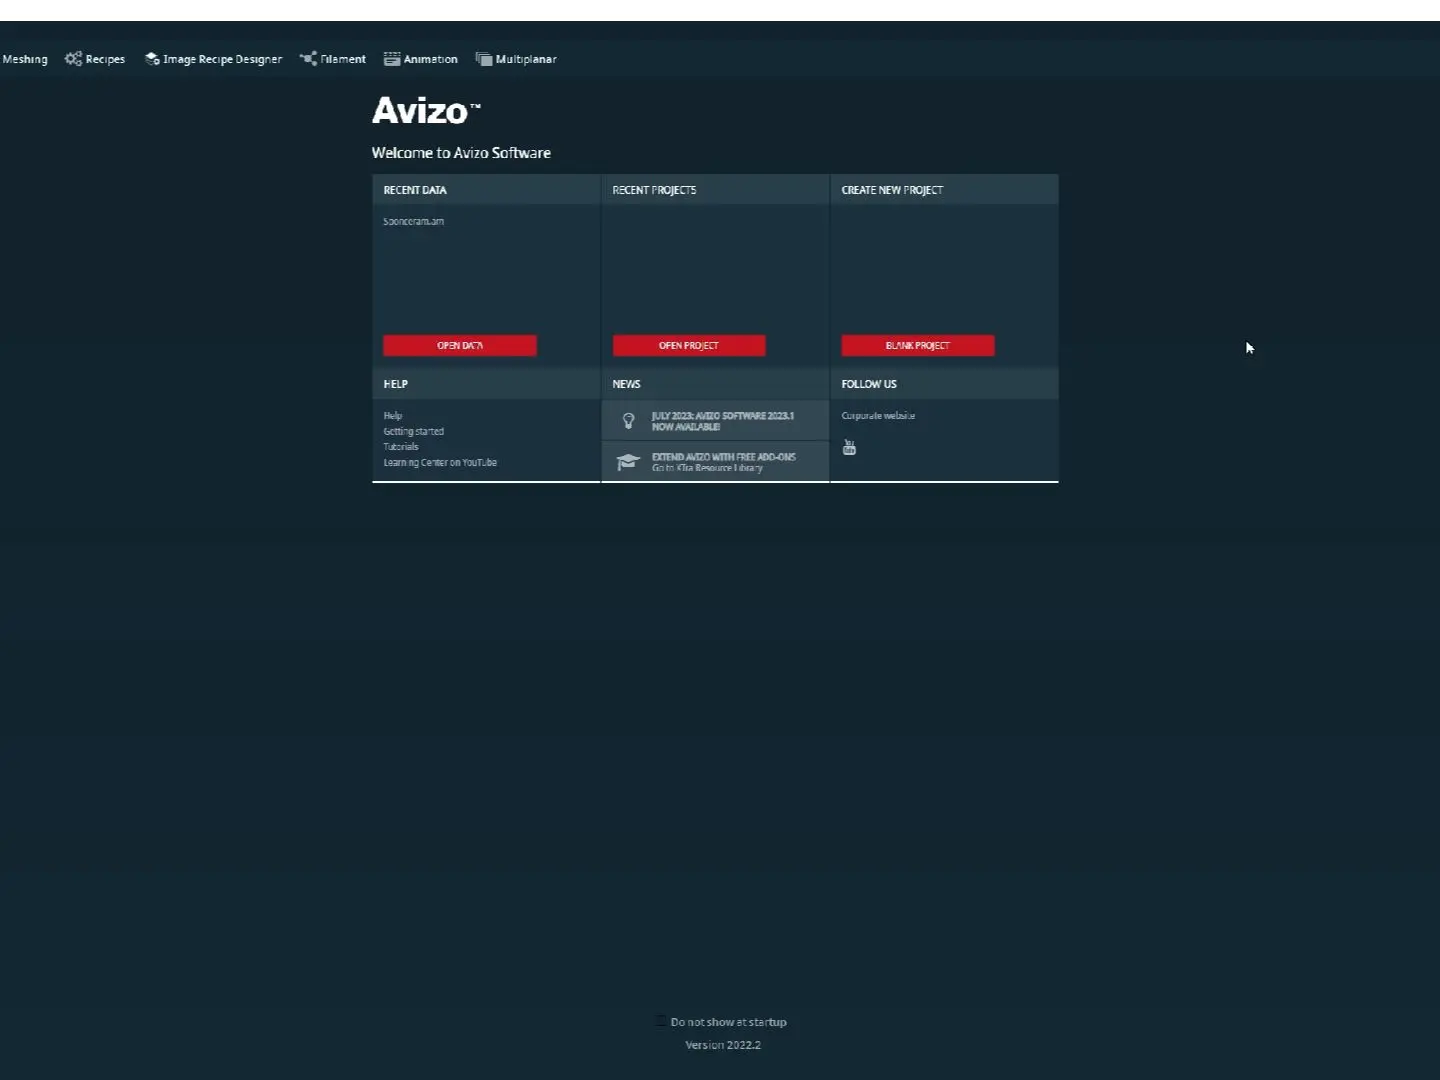Open the Filament workspace

[333, 59]
